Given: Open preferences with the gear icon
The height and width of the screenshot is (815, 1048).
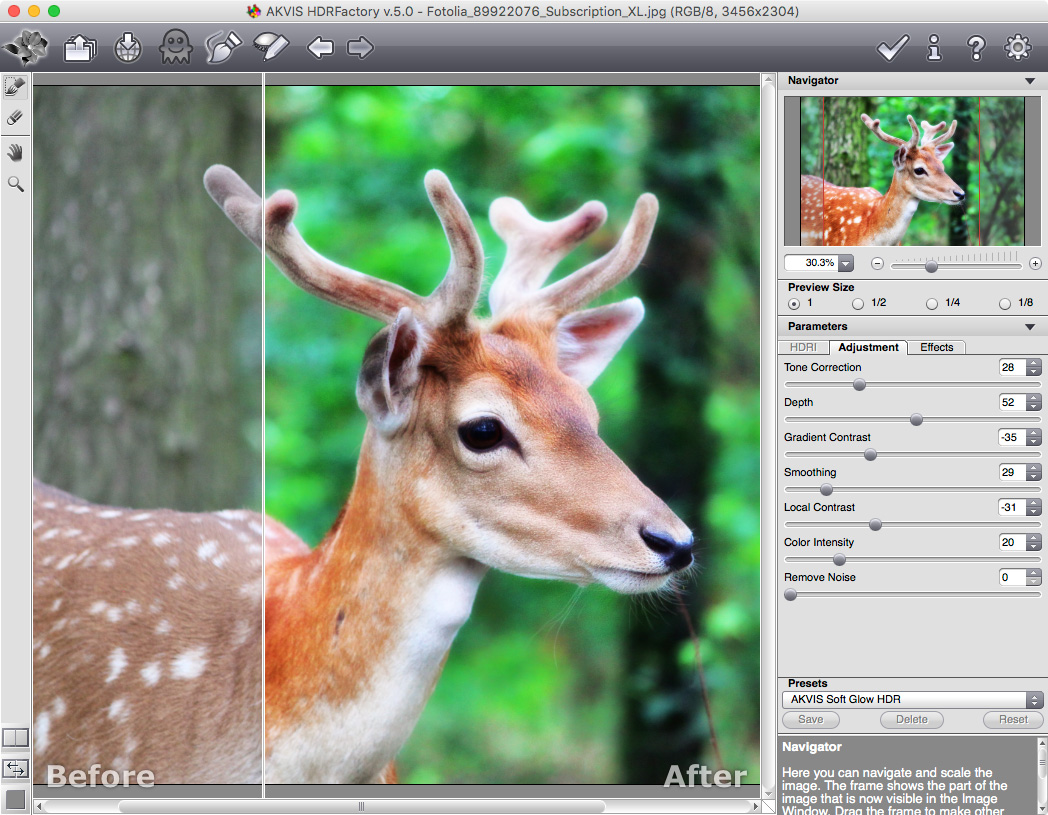Looking at the screenshot, I should pos(1018,47).
